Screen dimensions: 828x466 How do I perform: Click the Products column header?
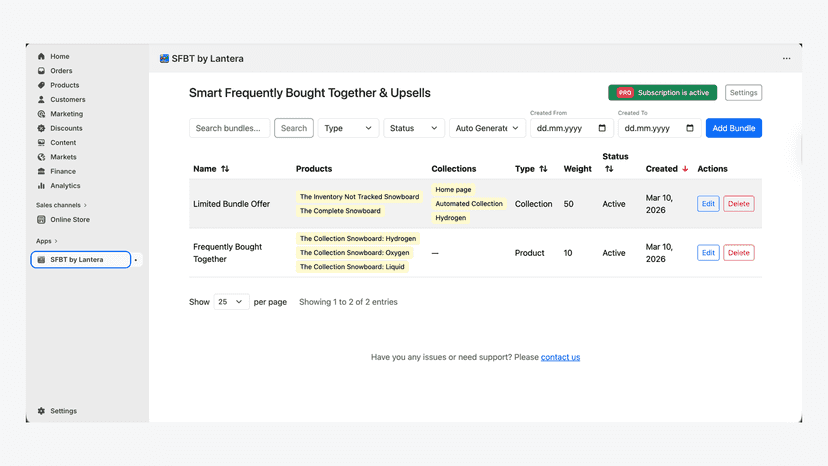(314, 169)
